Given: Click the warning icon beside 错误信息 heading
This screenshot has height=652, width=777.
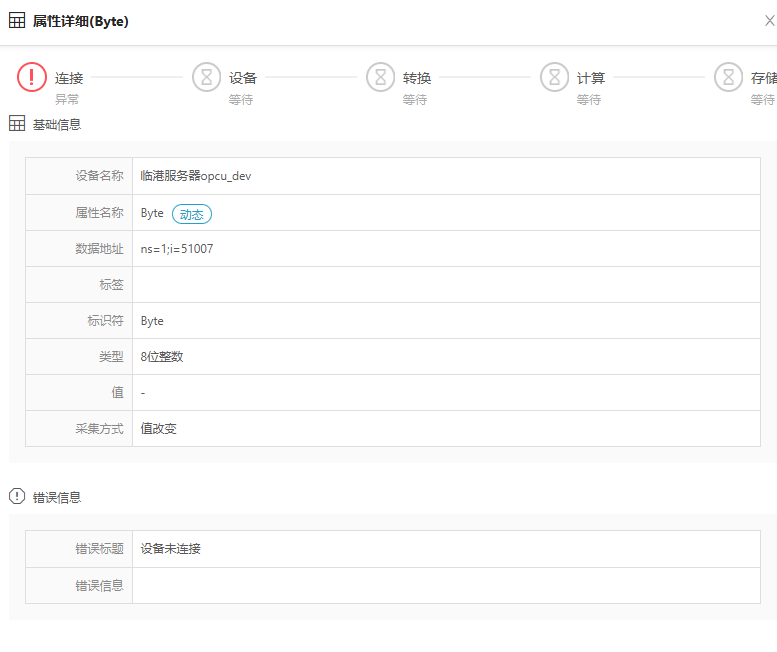Looking at the screenshot, I should pos(17,496).
